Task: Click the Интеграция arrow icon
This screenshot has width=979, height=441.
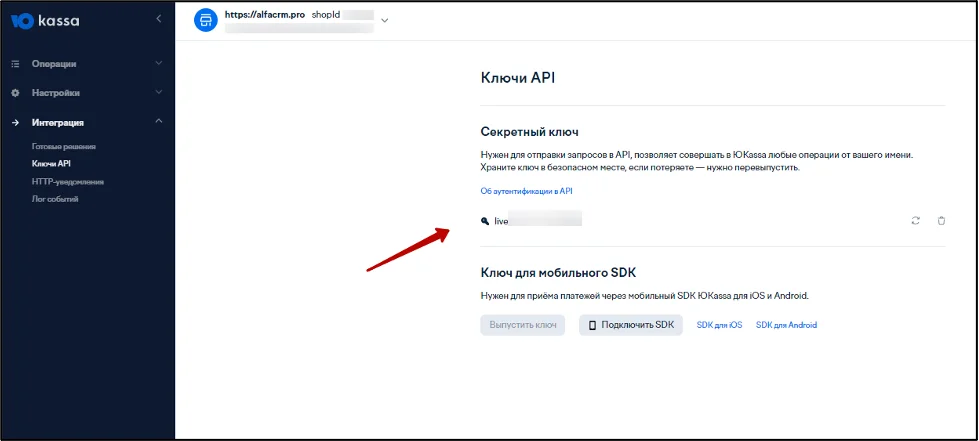Action: pyautogui.click(x=16, y=122)
